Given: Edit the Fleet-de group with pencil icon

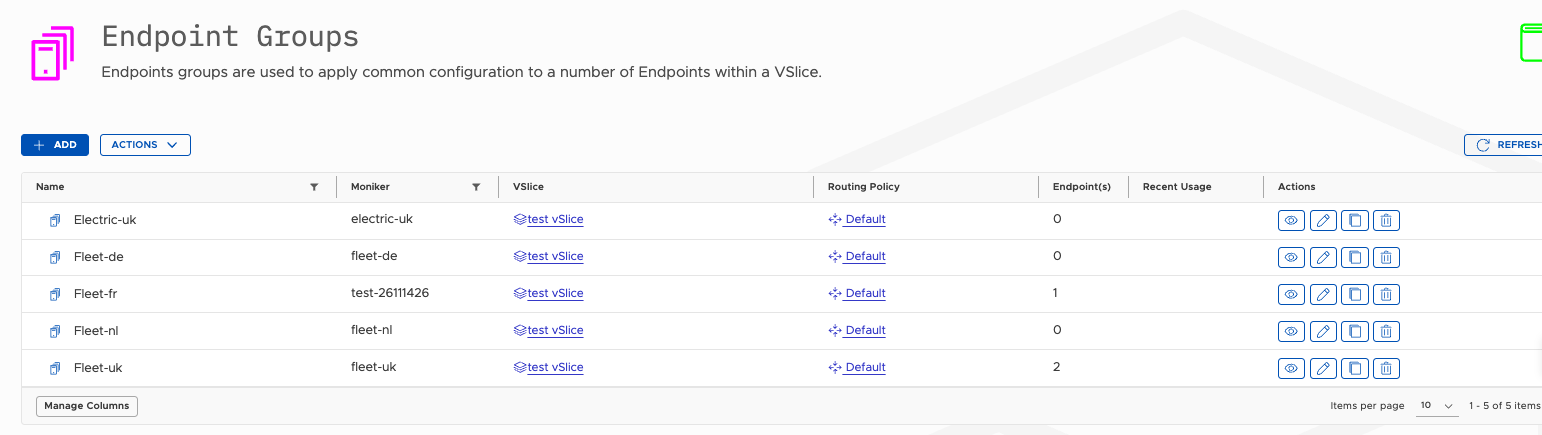Looking at the screenshot, I should coord(1323,258).
